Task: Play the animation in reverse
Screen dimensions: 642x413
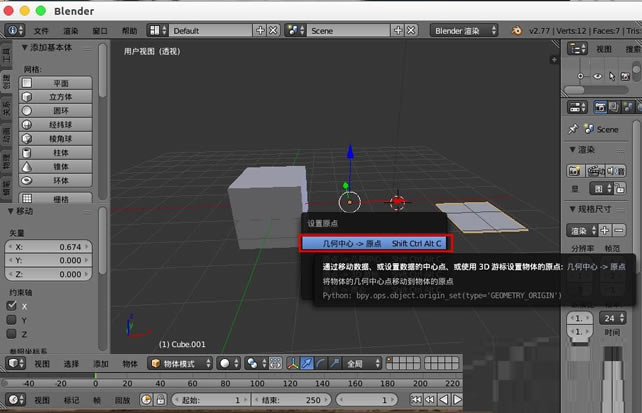Action: [443, 400]
